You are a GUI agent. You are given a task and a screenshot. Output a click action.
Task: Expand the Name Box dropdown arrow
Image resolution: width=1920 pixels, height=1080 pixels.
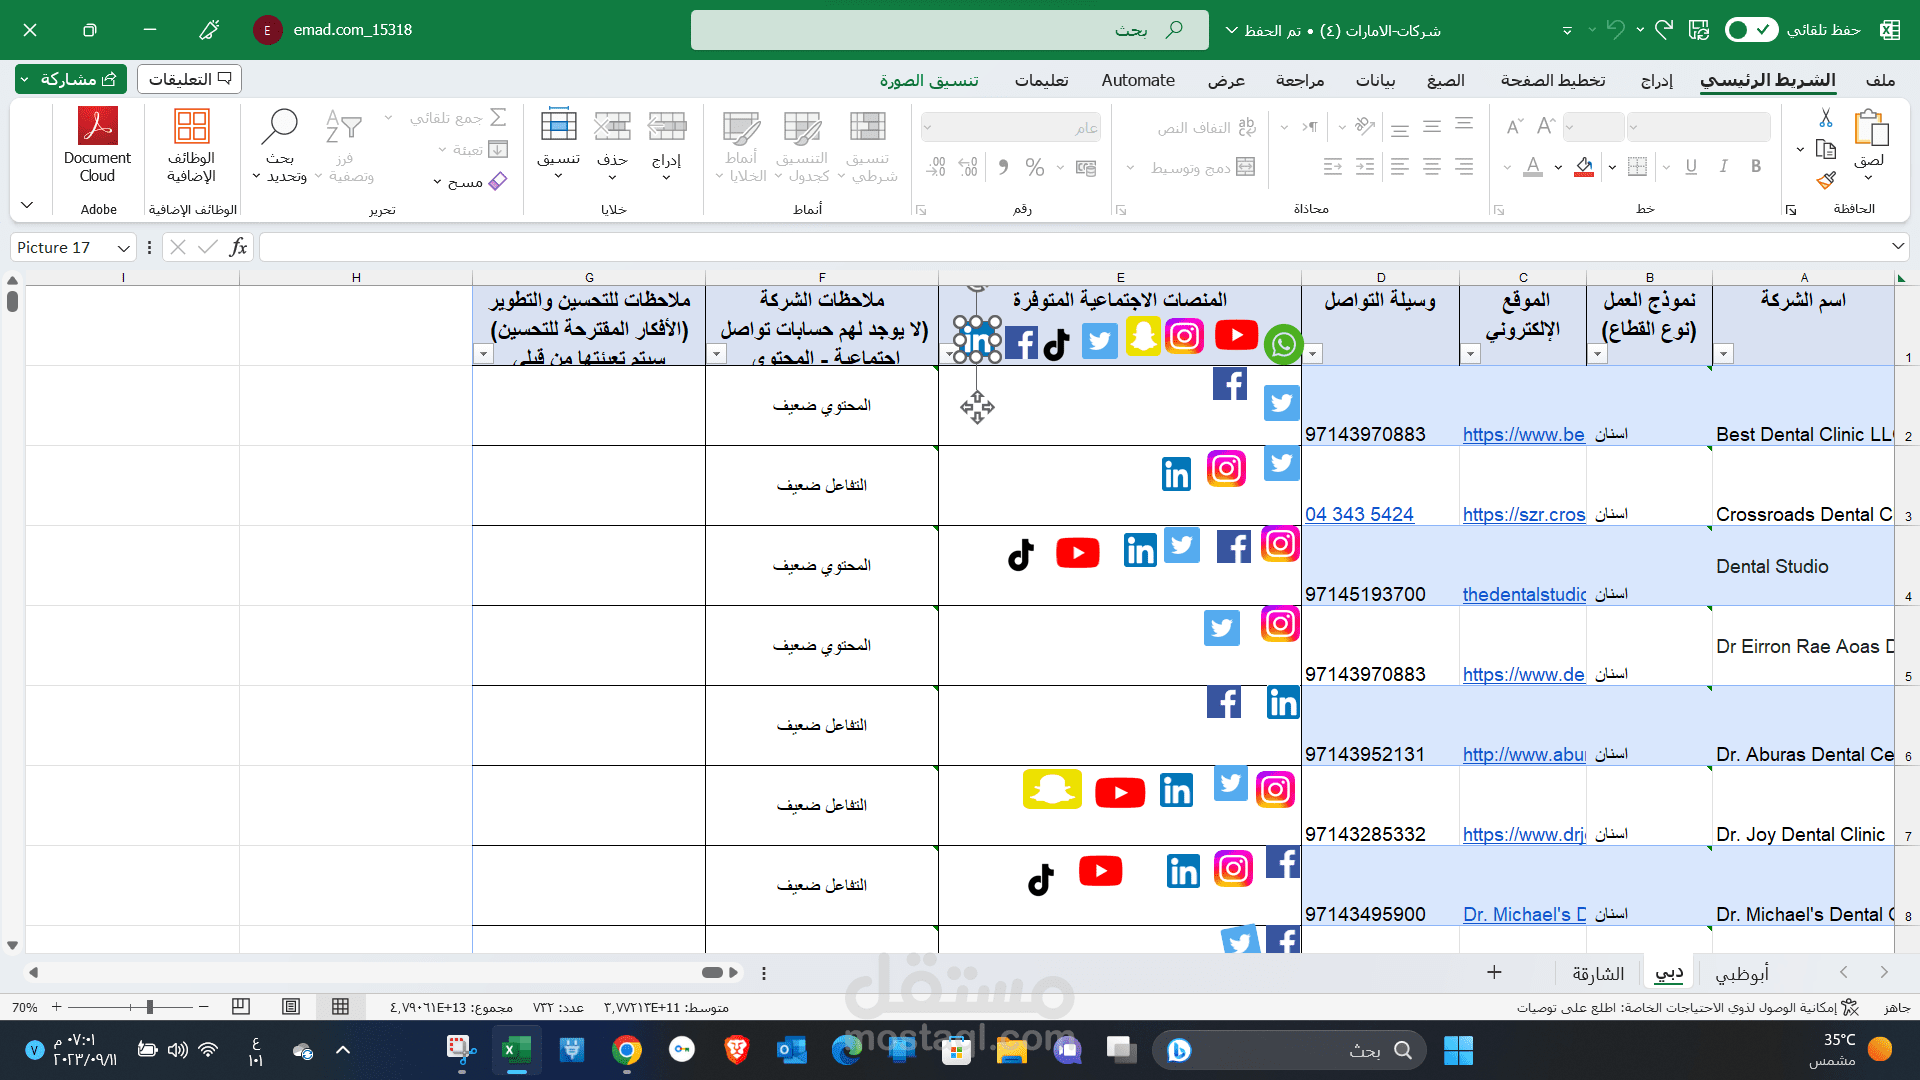tap(123, 248)
